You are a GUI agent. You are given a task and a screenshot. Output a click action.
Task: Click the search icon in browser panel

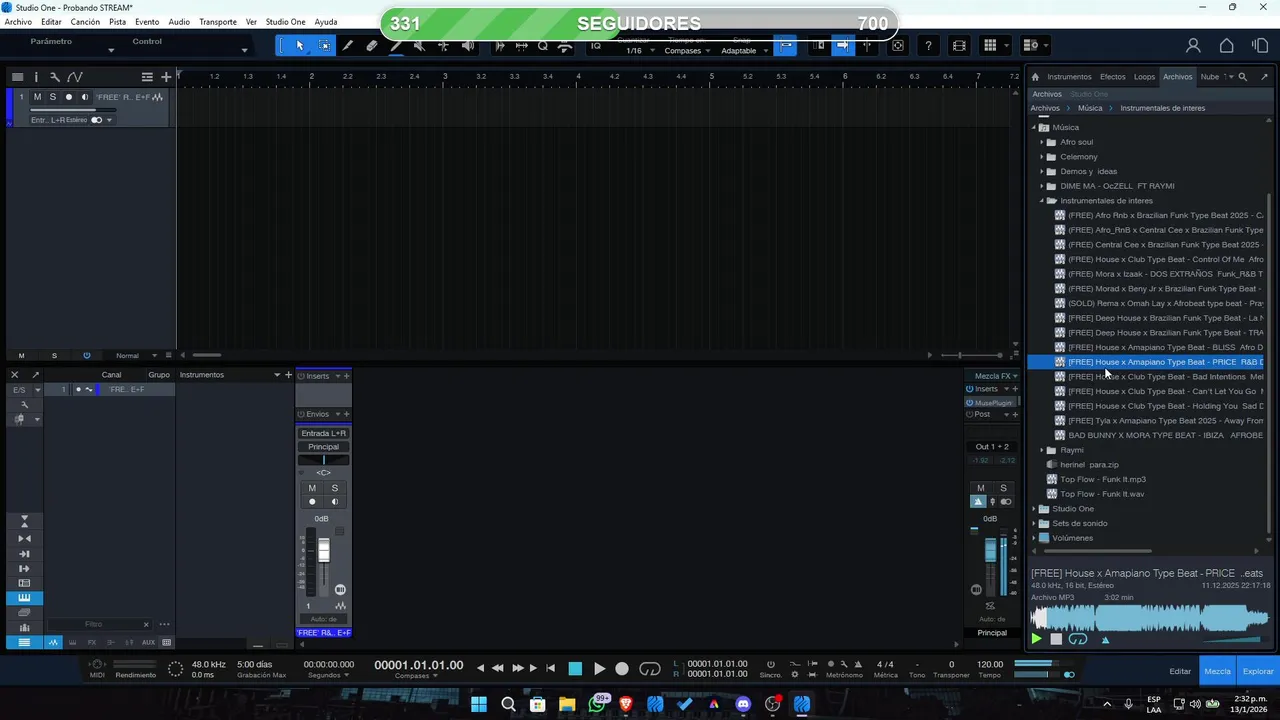tap(1243, 77)
